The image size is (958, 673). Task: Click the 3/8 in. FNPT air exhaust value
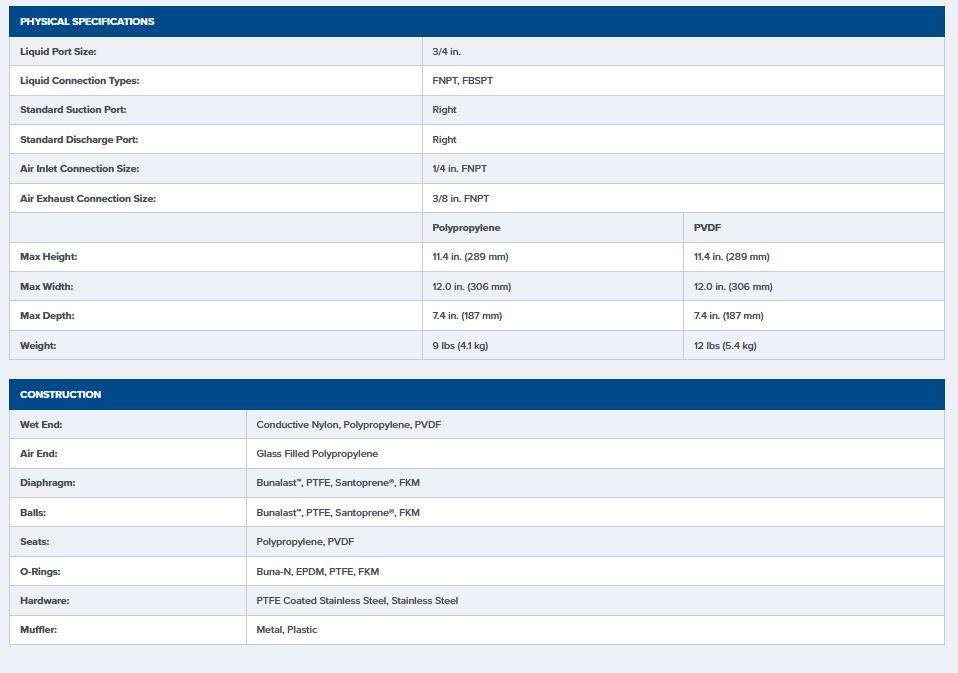[460, 199]
